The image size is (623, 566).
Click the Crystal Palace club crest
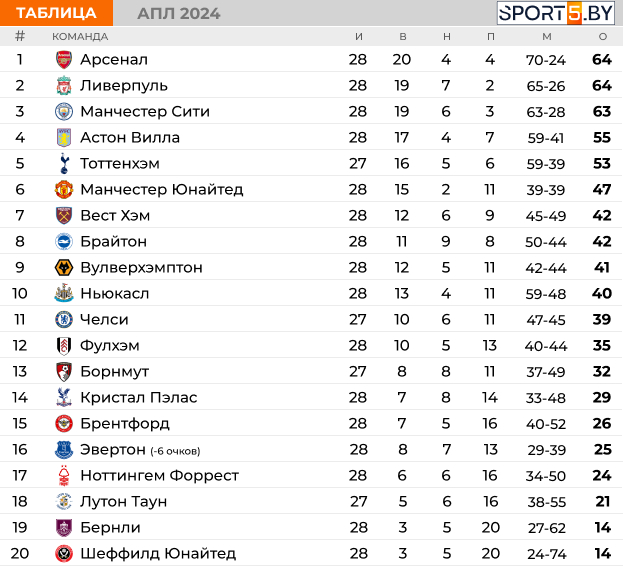(x=64, y=398)
